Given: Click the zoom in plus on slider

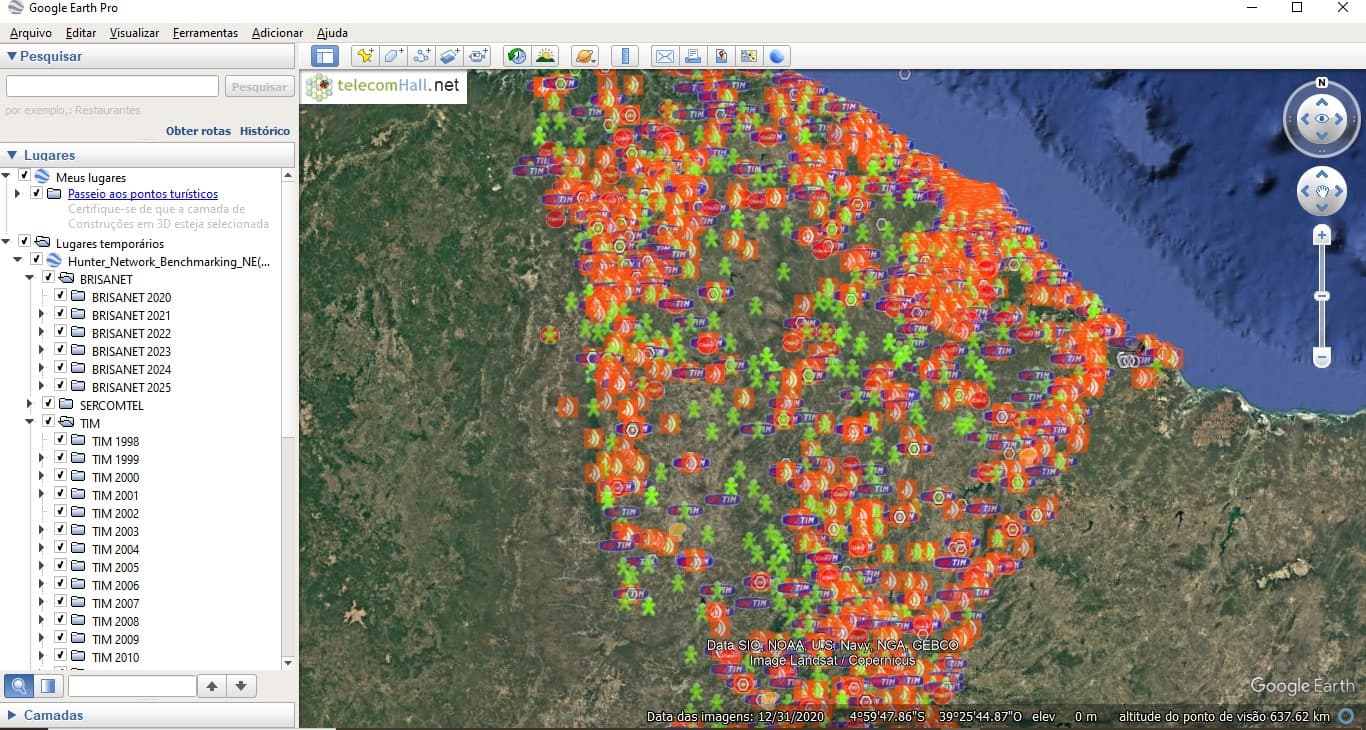Looking at the screenshot, I should 1322,236.
